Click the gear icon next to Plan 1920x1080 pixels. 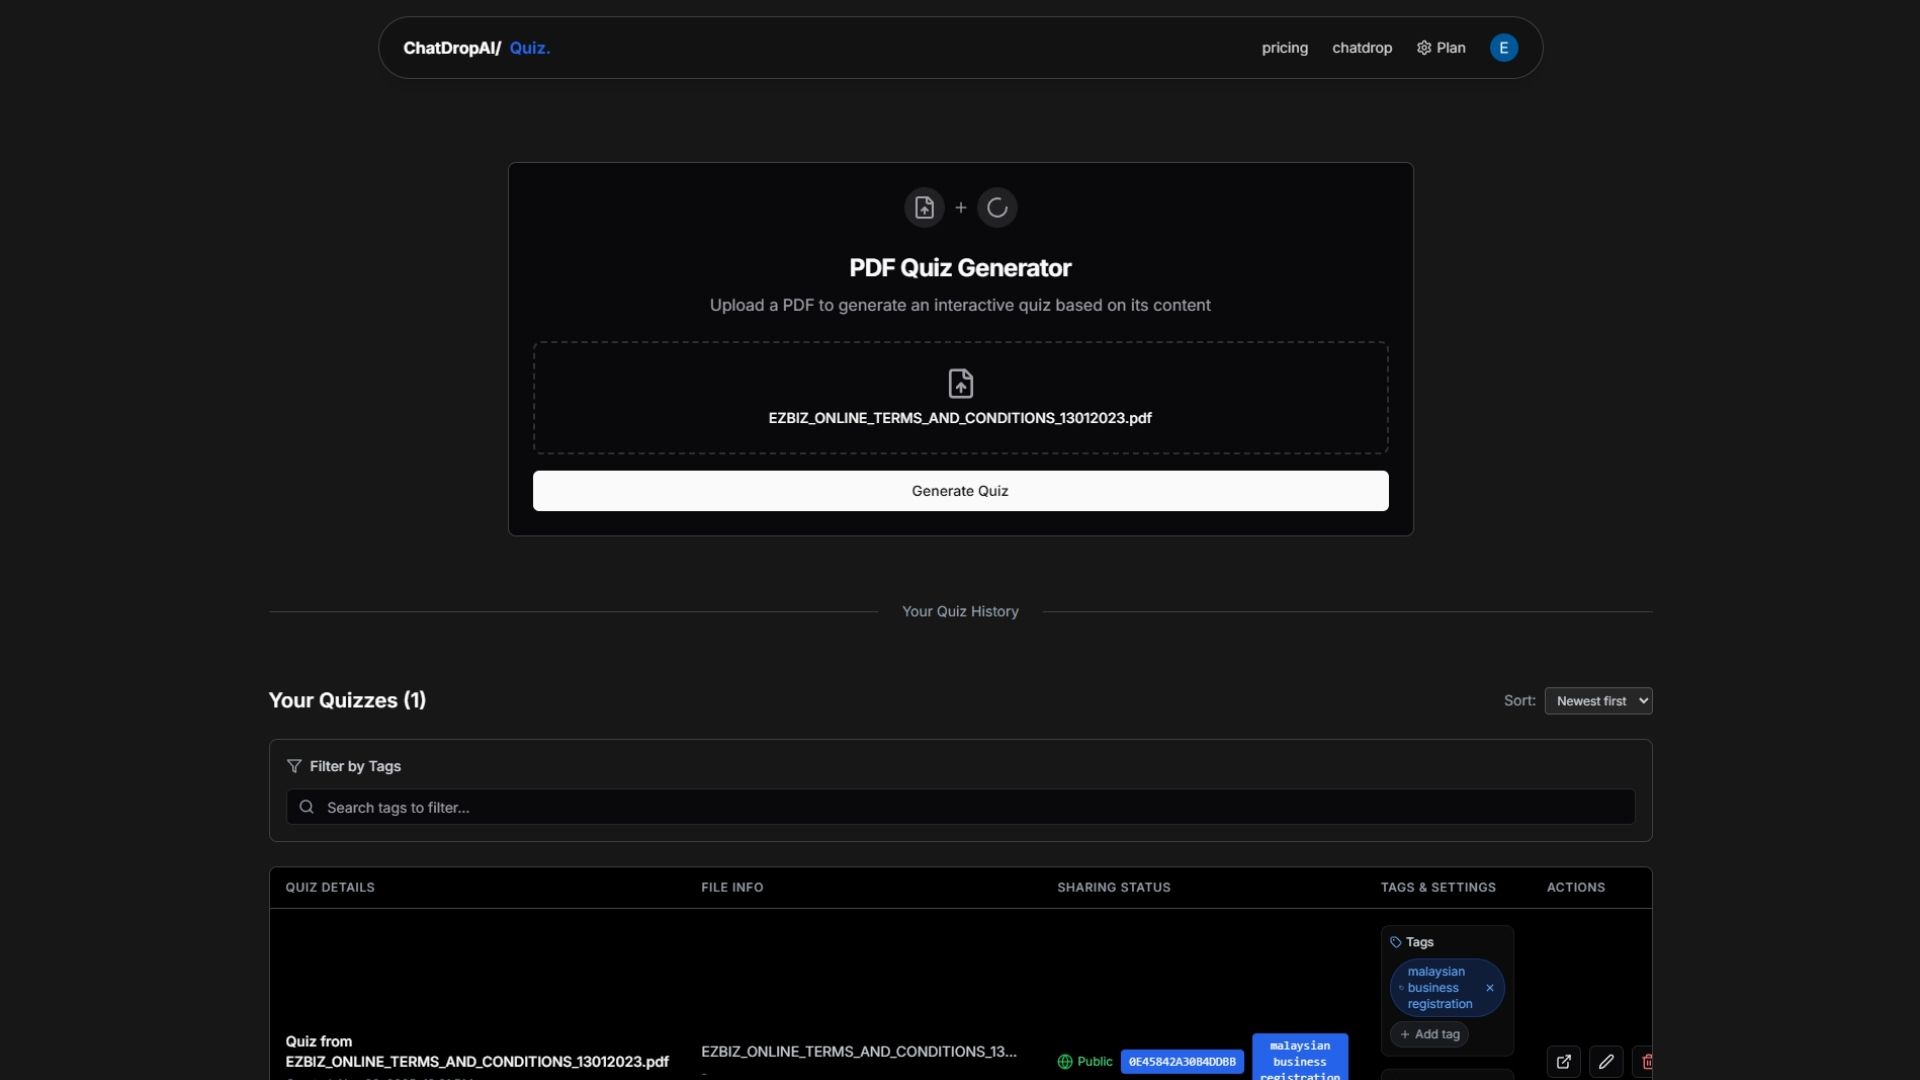1423,47
